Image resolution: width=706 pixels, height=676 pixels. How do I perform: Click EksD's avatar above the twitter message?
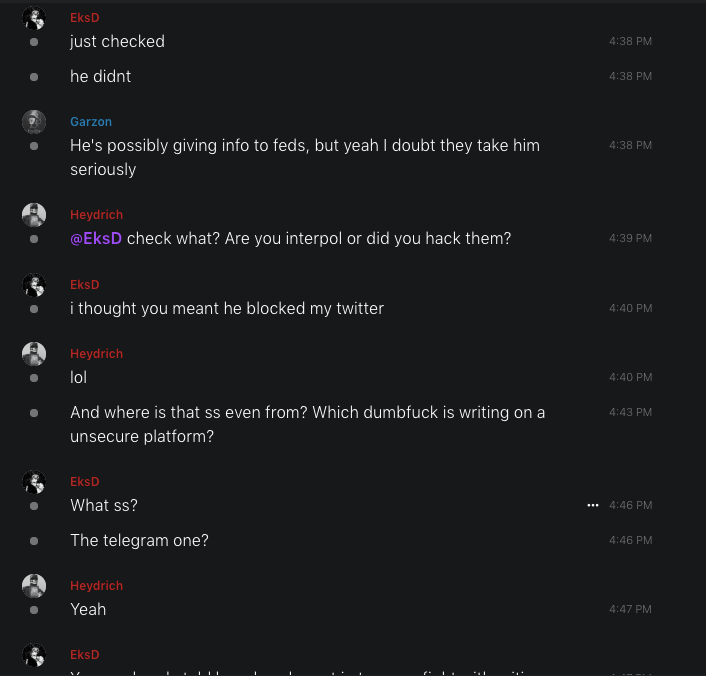[34, 285]
